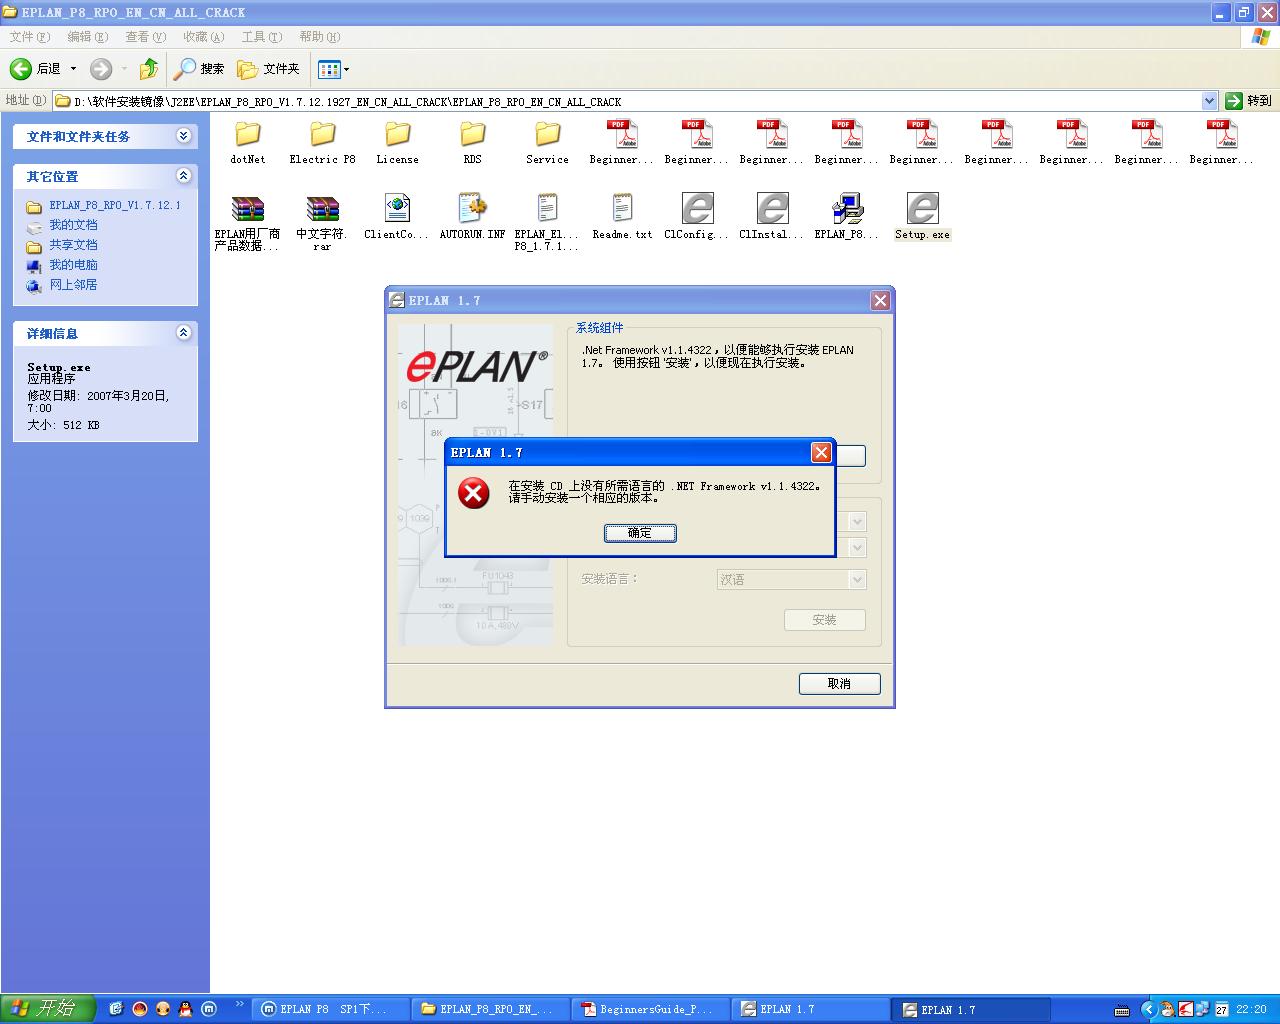Toggle the Folders (文件夹) pane
1280x1024 pixels.
268,69
